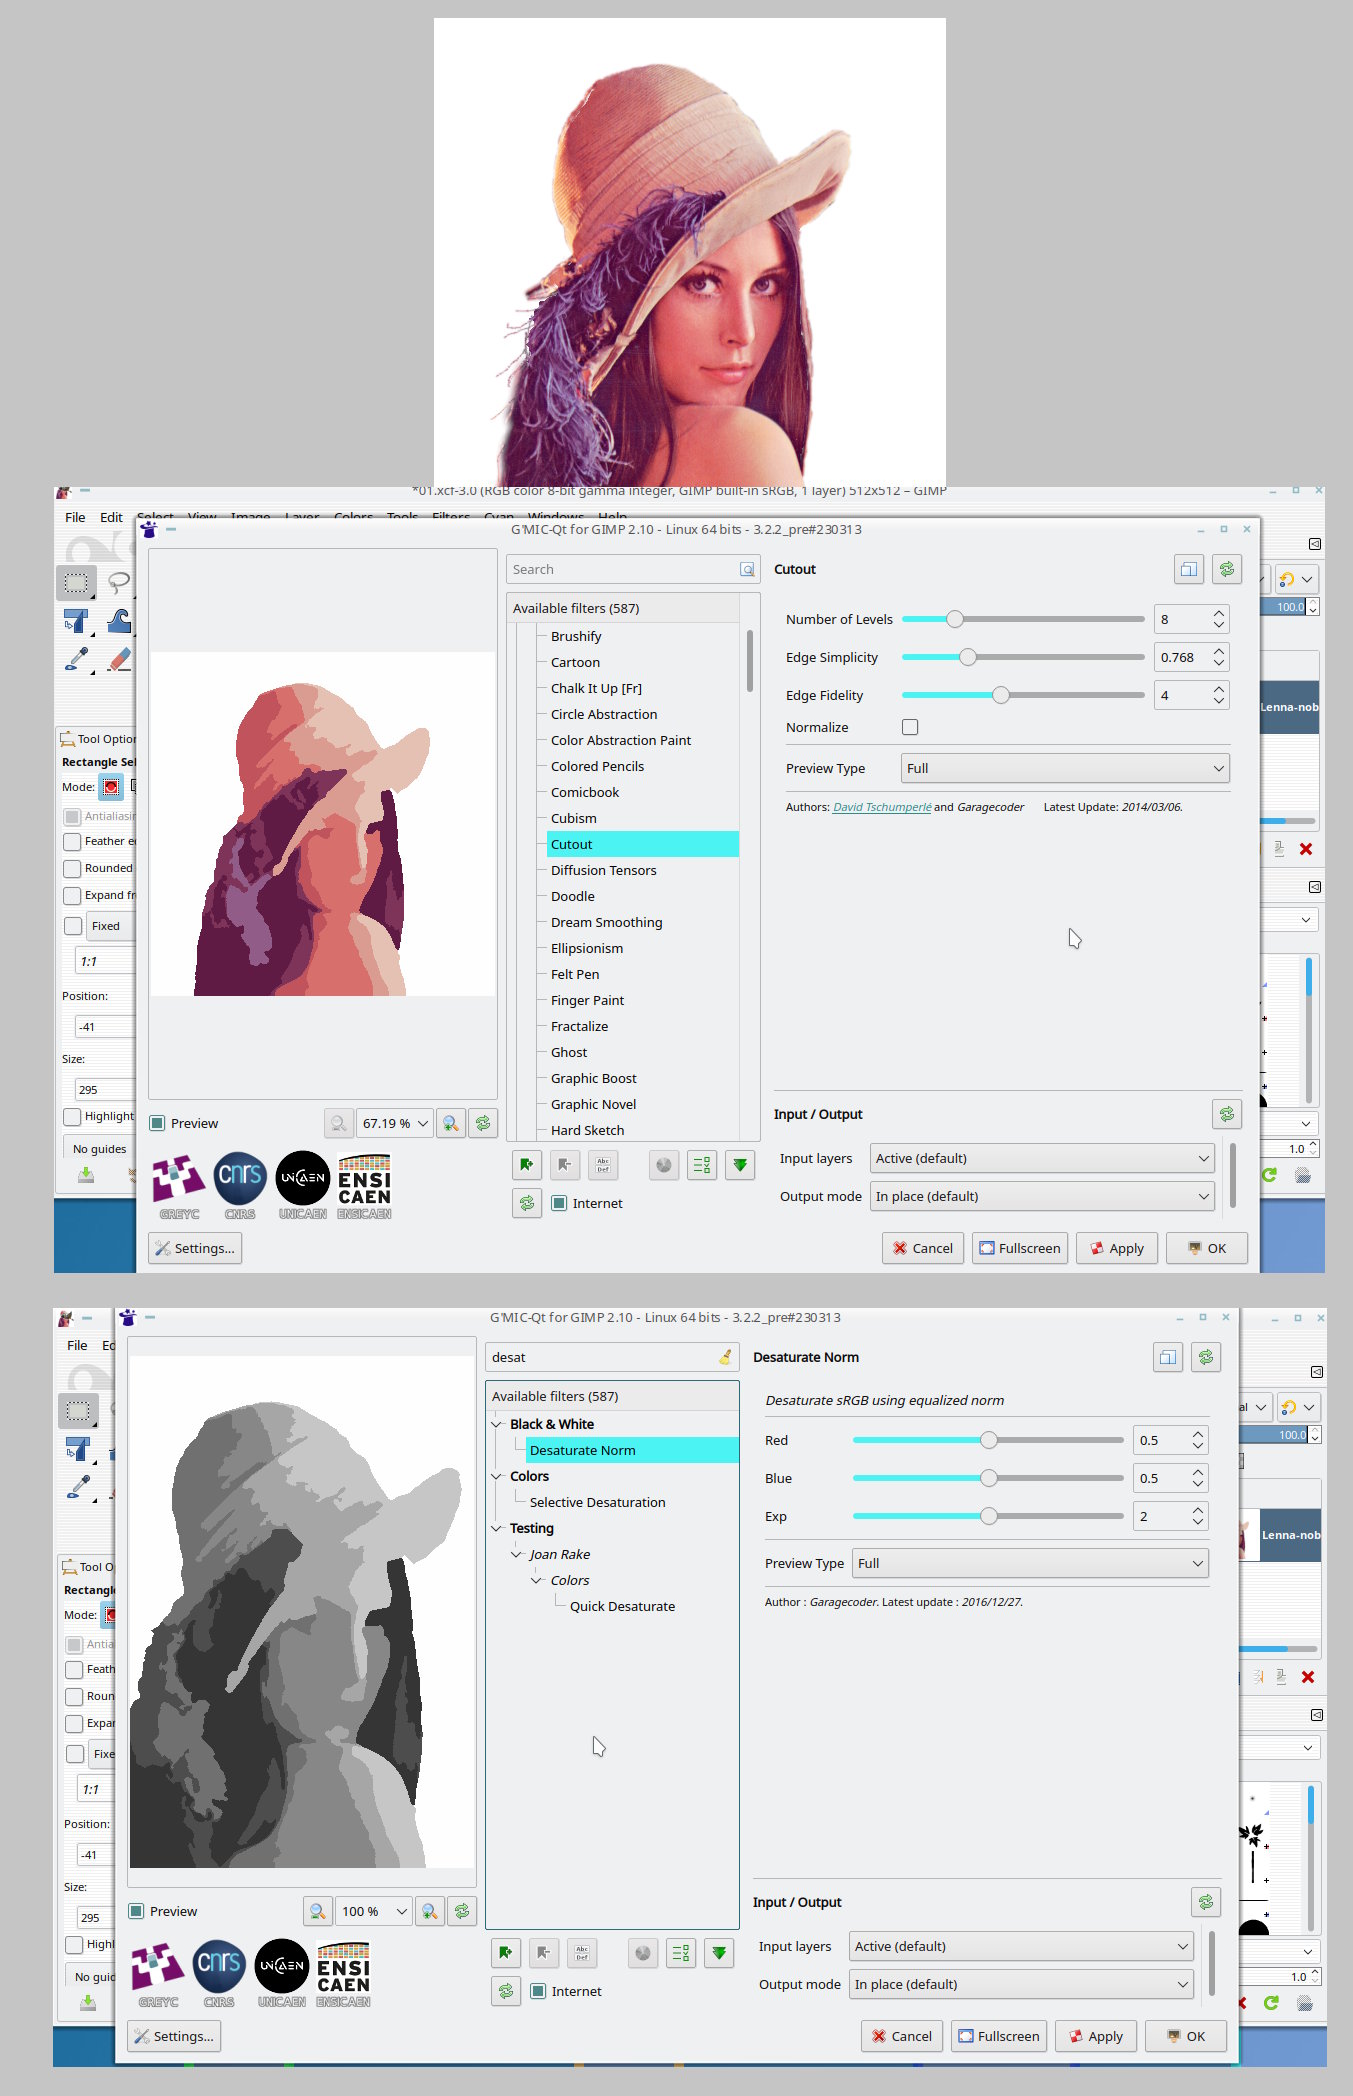Select Graphic Novel filter in list
This screenshot has height=2096, width=1353.
[x=593, y=1104]
